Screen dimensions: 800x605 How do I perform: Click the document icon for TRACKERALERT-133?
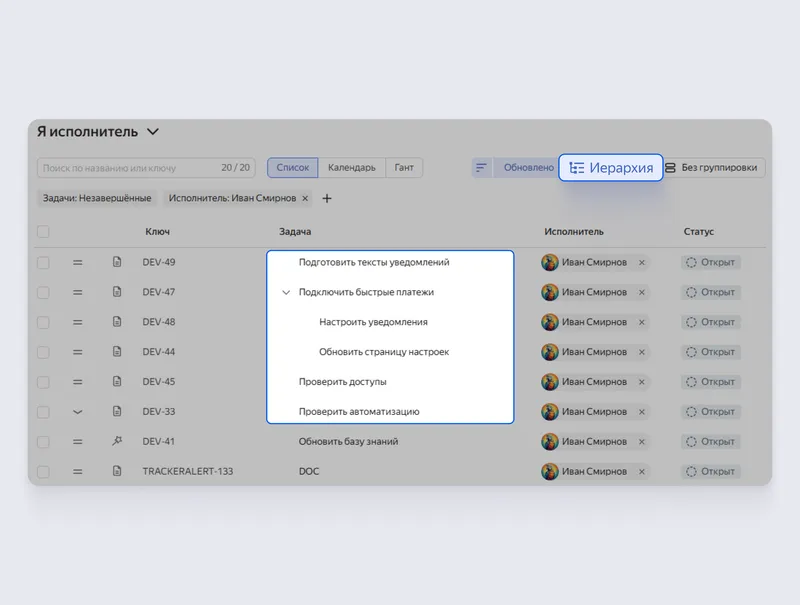(117, 471)
